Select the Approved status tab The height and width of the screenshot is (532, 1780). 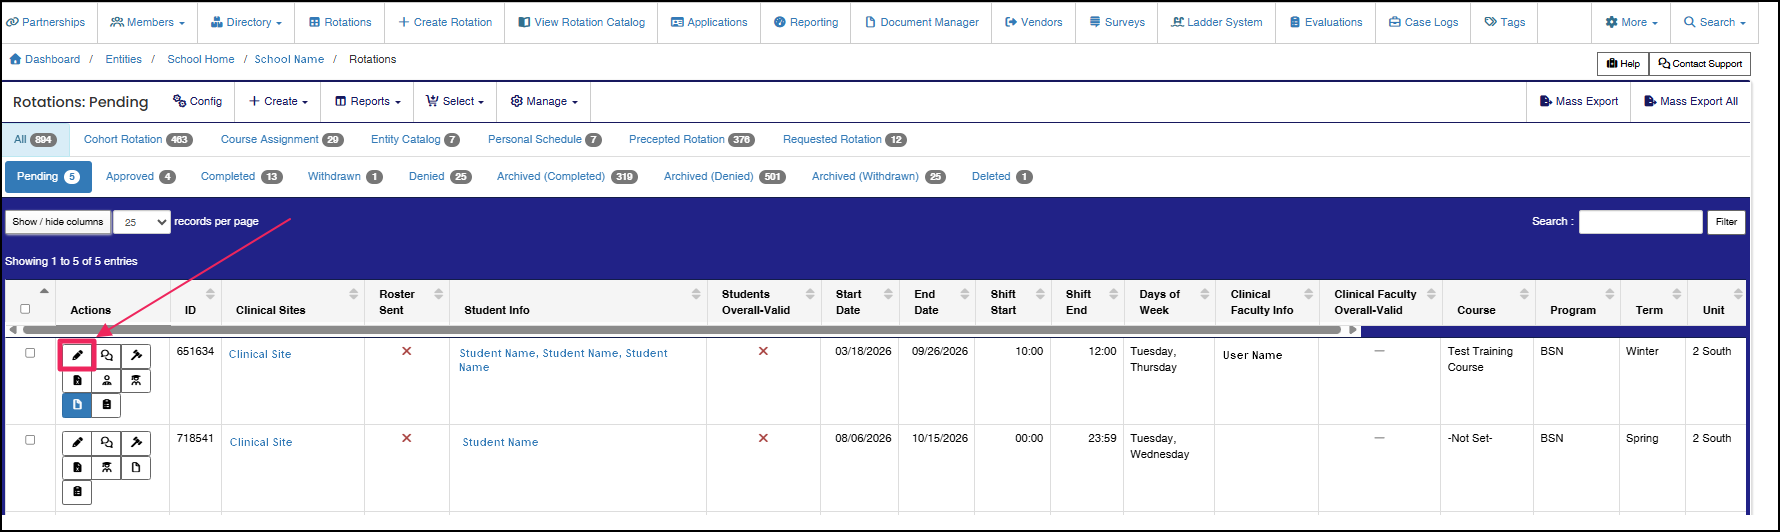[x=141, y=176]
